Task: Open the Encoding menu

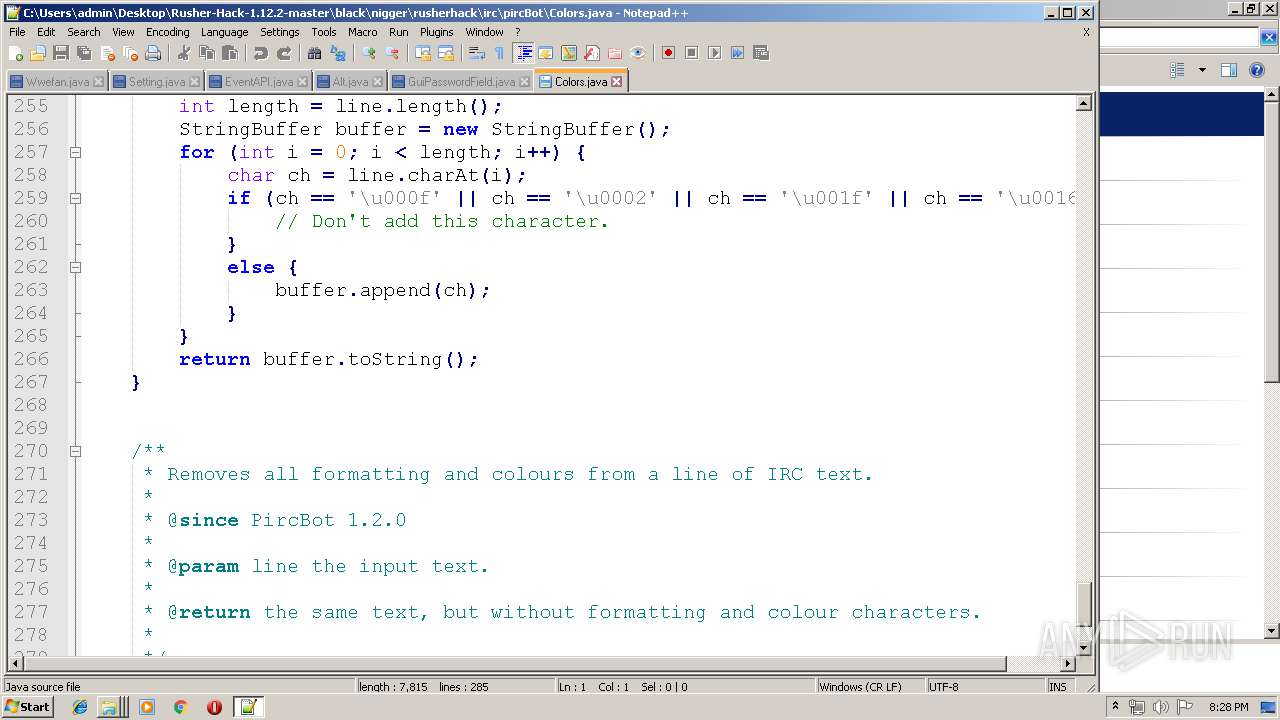Action: click(167, 32)
